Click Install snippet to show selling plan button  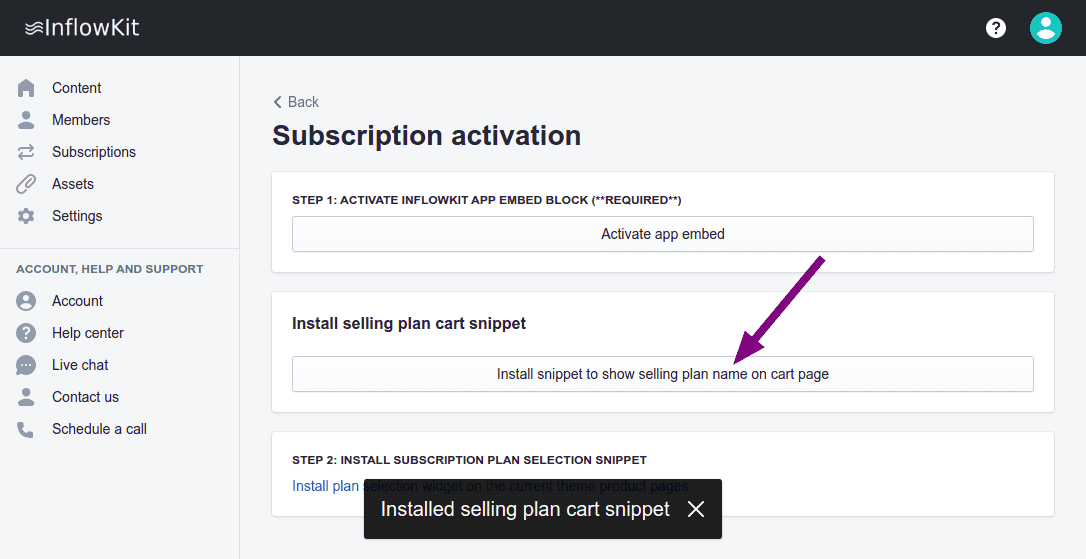coord(662,374)
